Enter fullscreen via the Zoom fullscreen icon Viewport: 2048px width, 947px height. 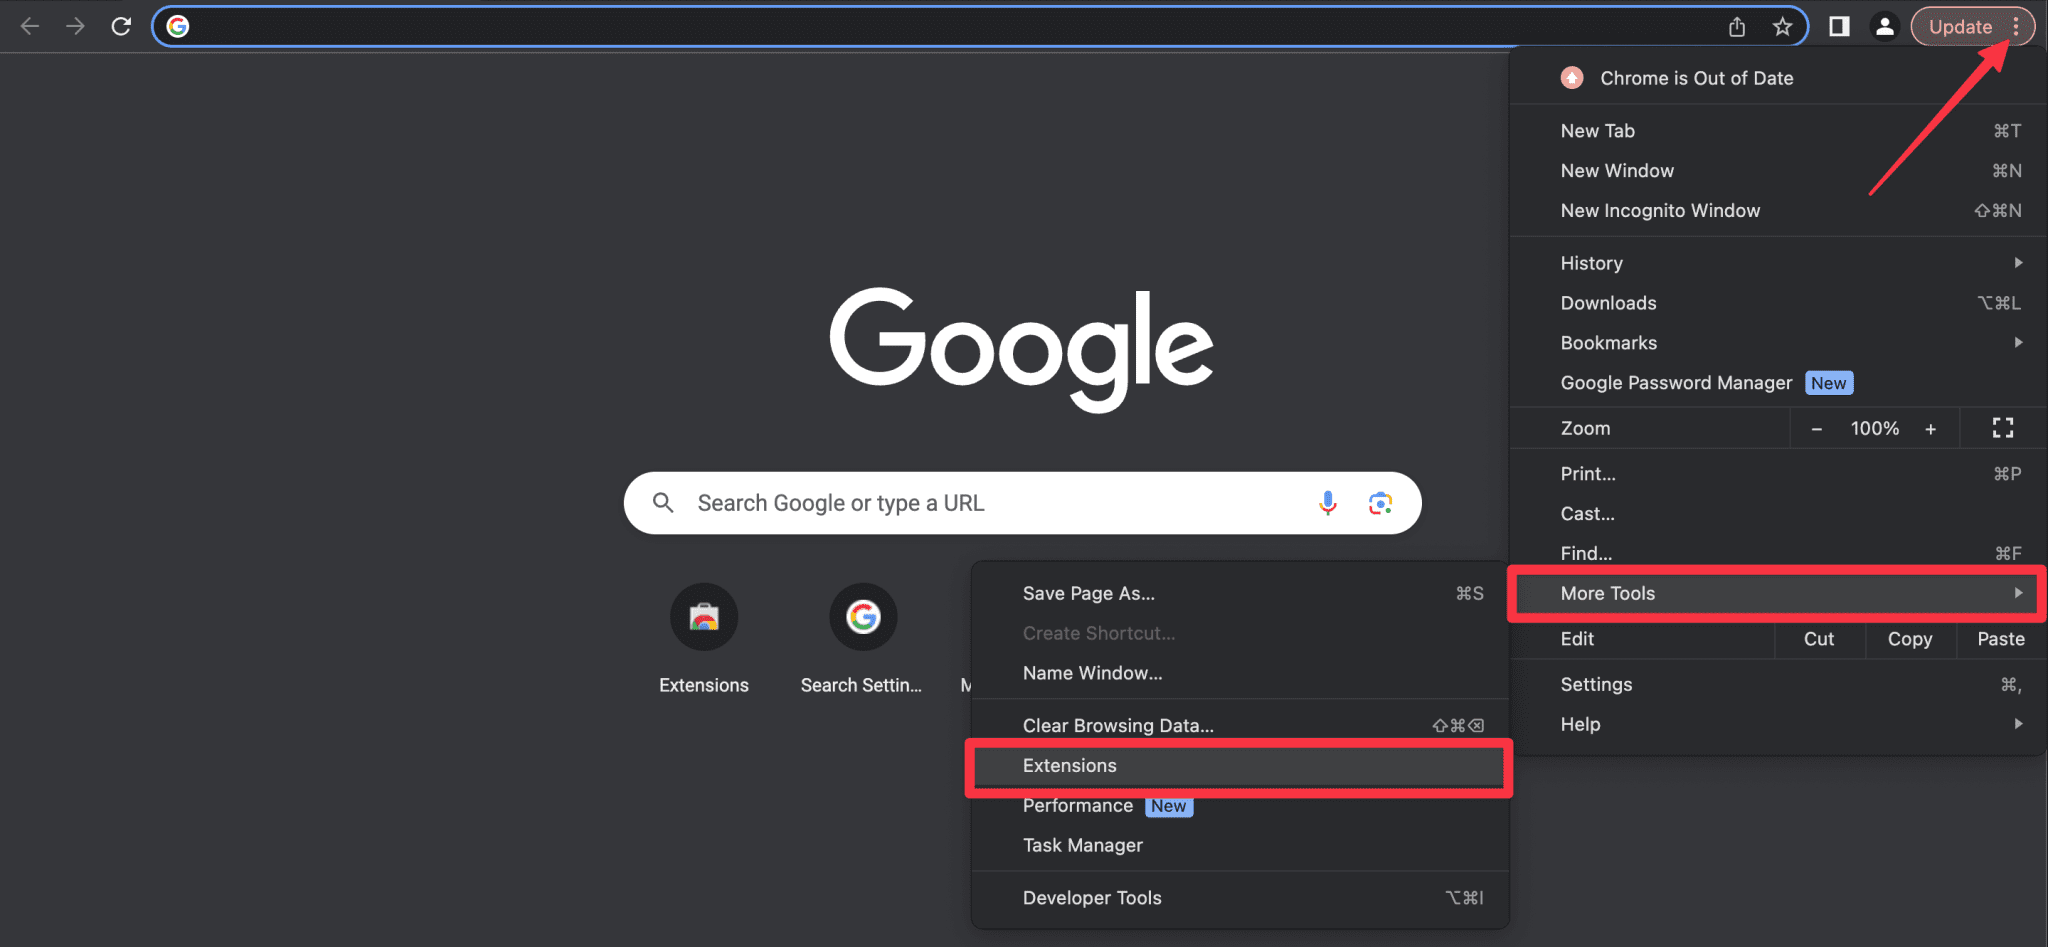pyautogui.click(x=2002, y=428)
